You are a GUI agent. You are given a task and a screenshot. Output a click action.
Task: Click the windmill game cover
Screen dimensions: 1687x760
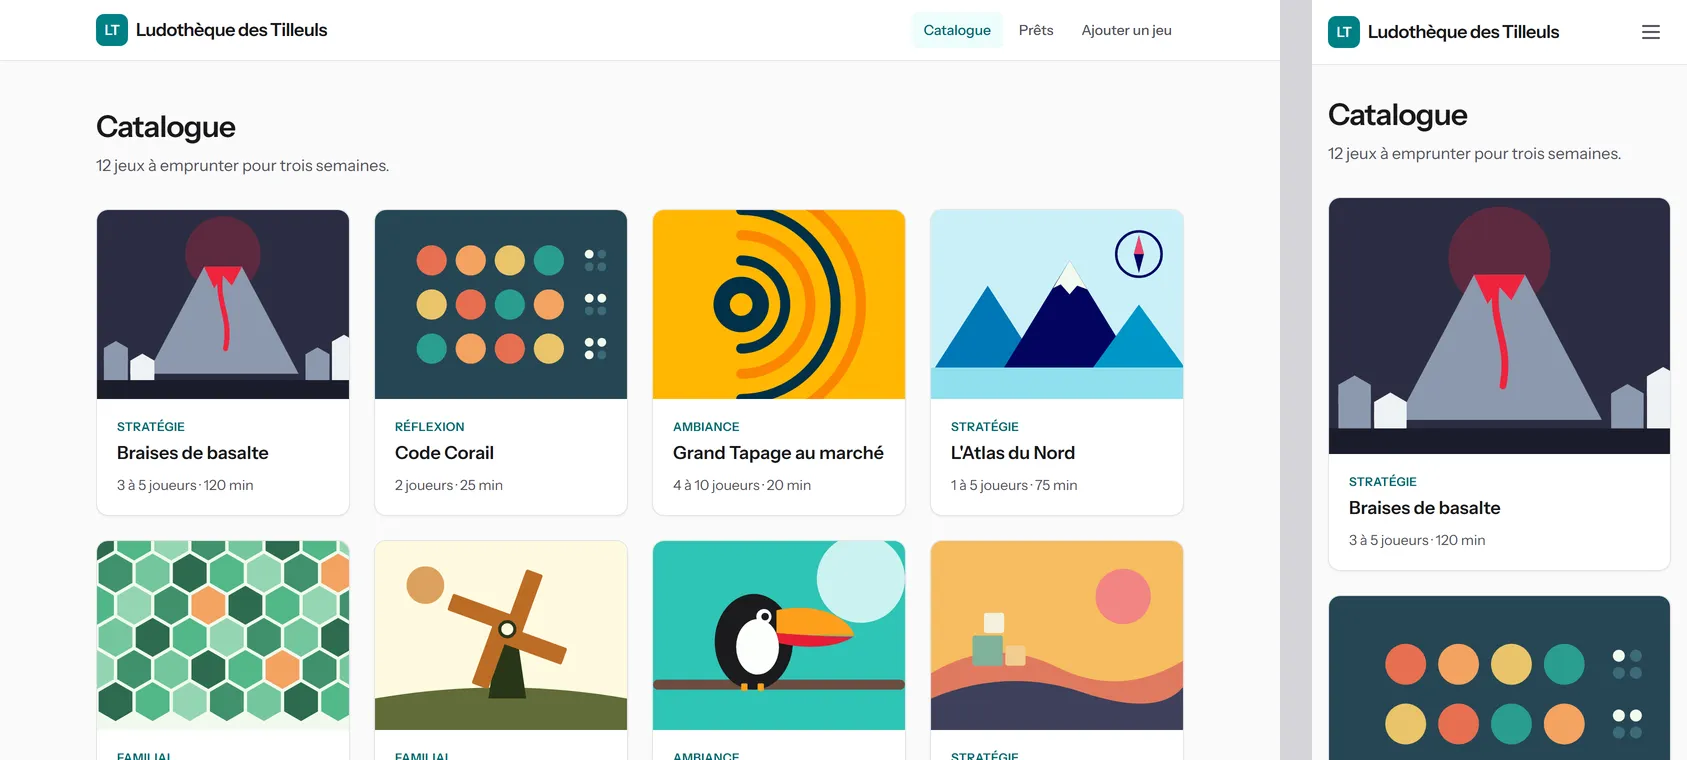(501, 635)
